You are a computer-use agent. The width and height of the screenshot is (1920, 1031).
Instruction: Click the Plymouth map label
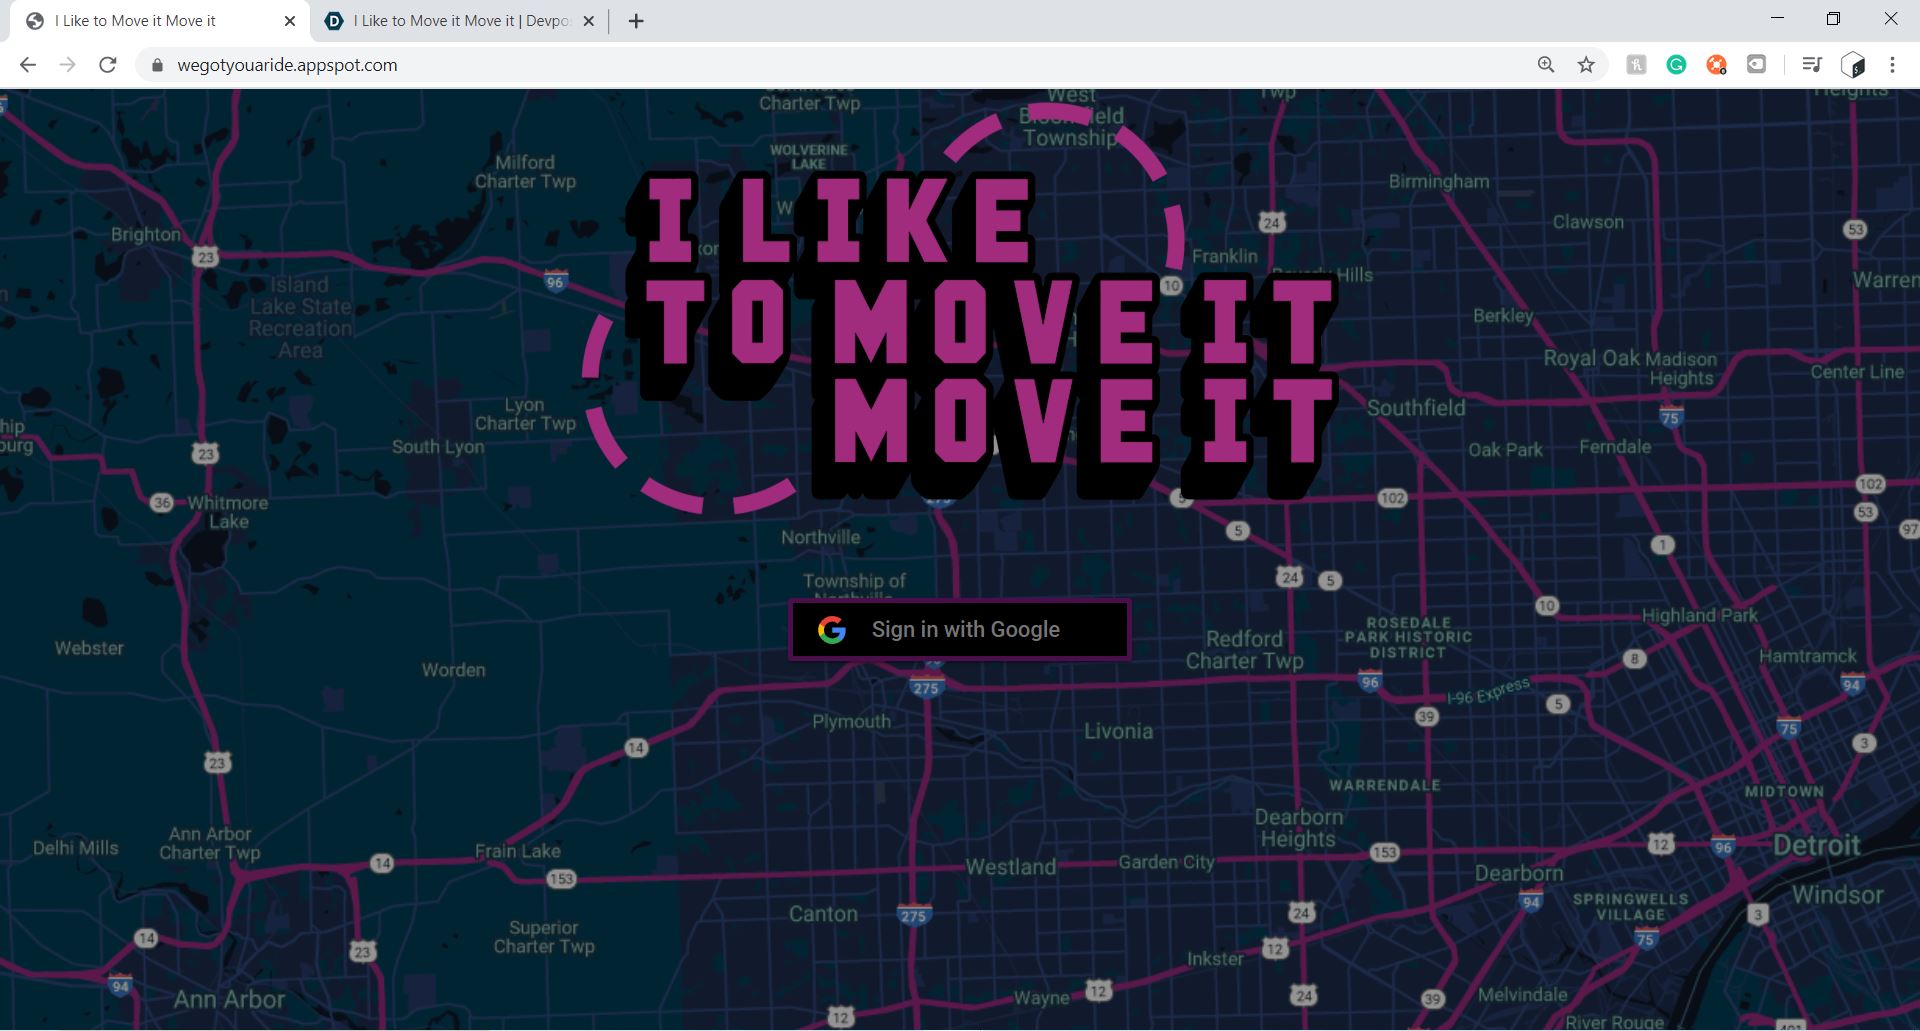851,722
